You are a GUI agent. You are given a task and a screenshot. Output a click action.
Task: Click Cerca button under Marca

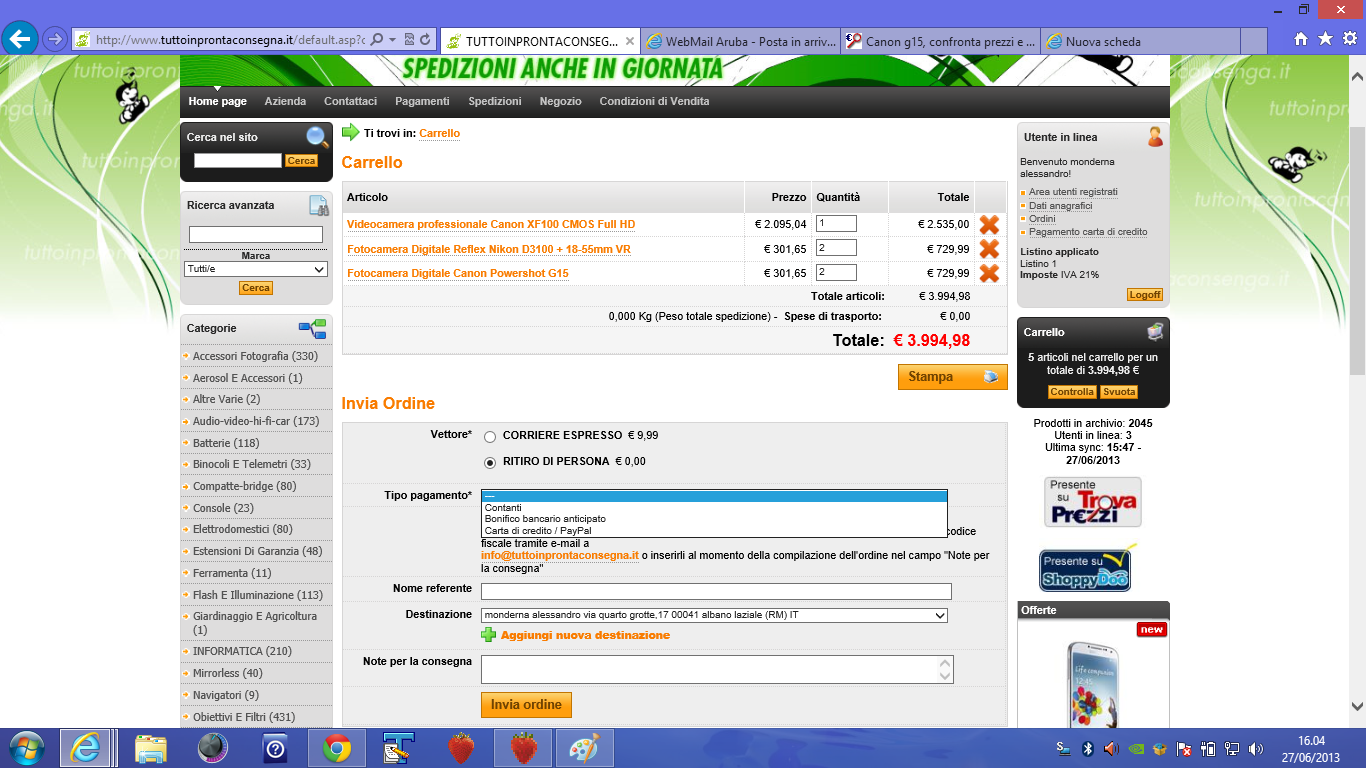[x=256, y=288]
